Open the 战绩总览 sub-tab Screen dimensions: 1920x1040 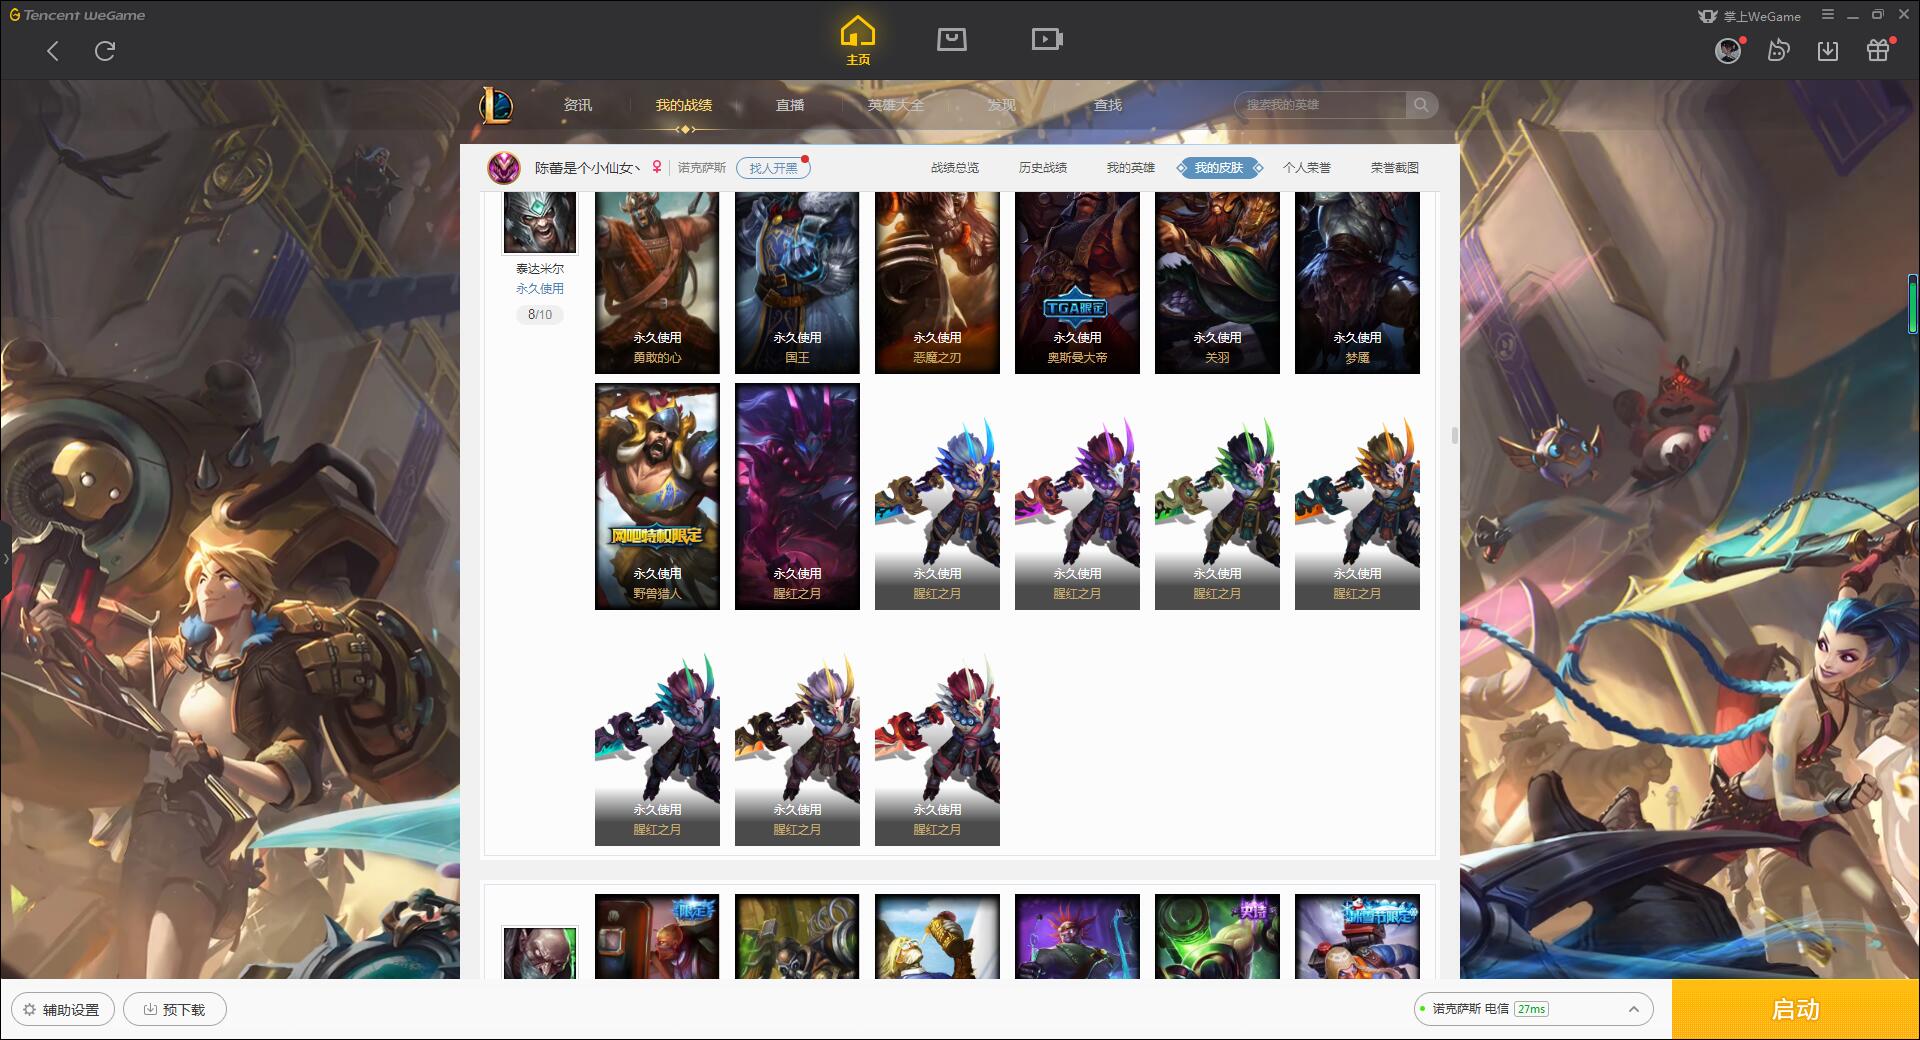coord(955,168)
